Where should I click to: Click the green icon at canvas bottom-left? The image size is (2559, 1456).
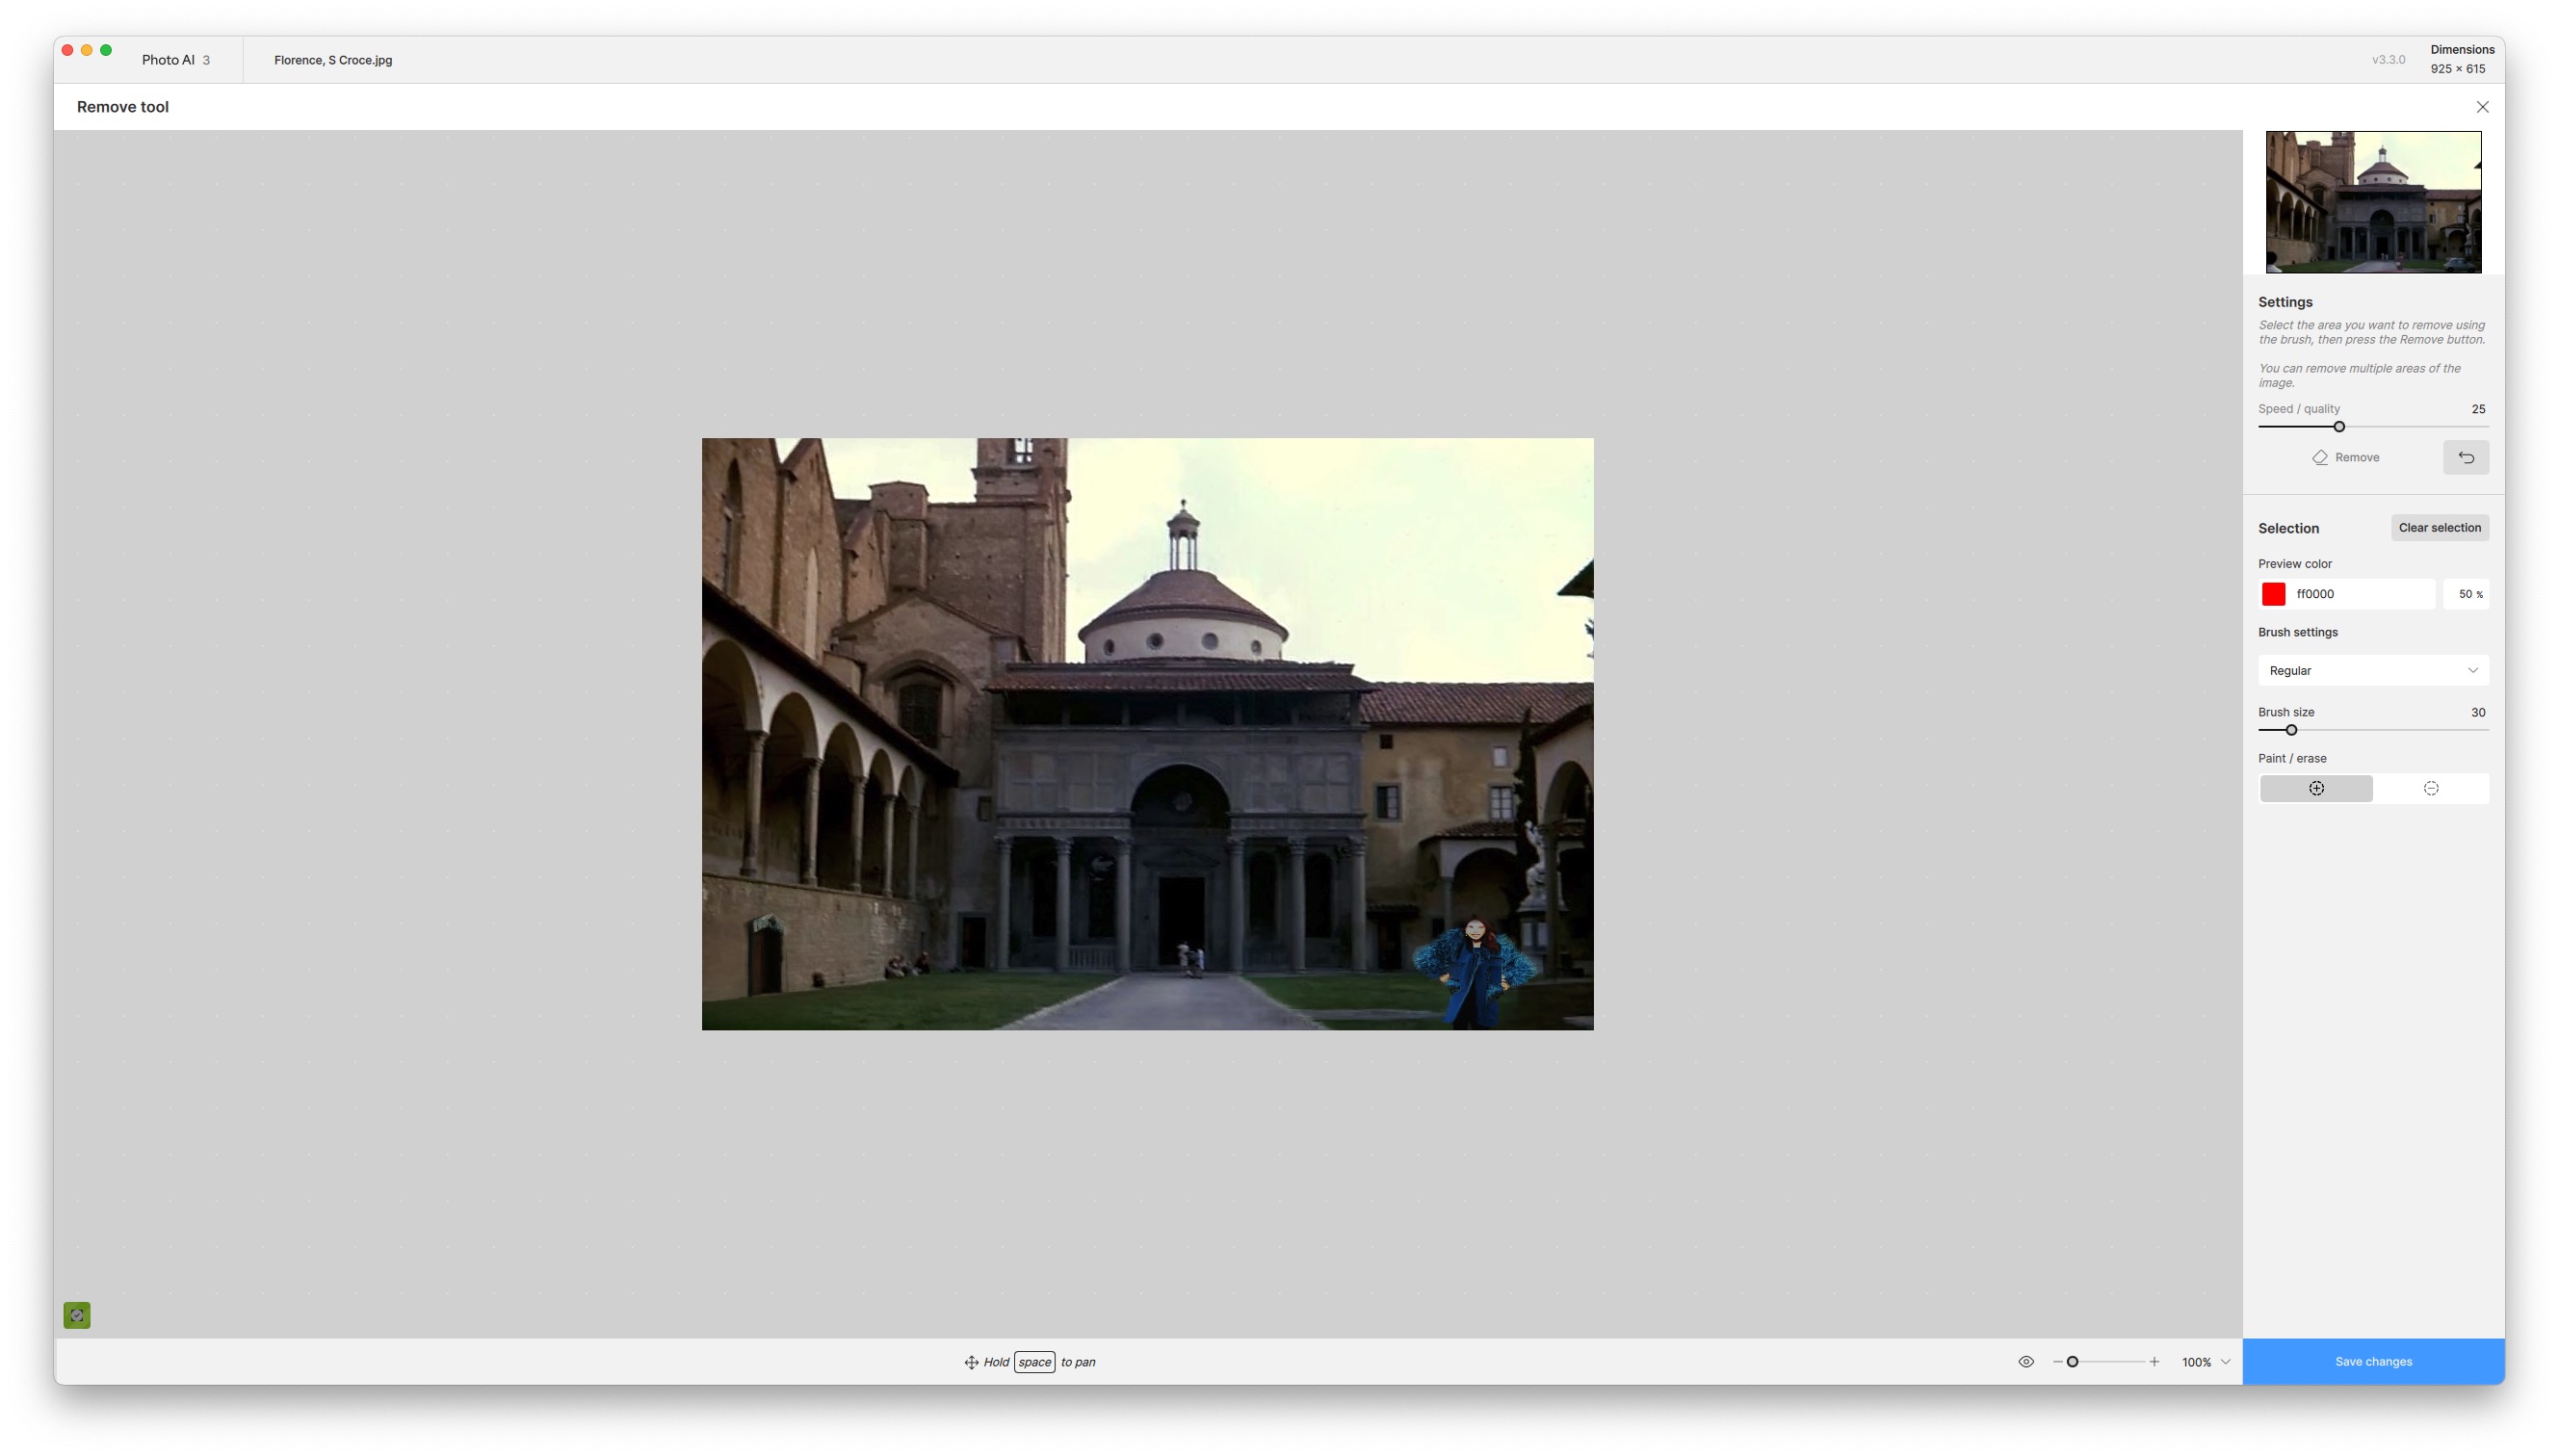(77, 1314)
